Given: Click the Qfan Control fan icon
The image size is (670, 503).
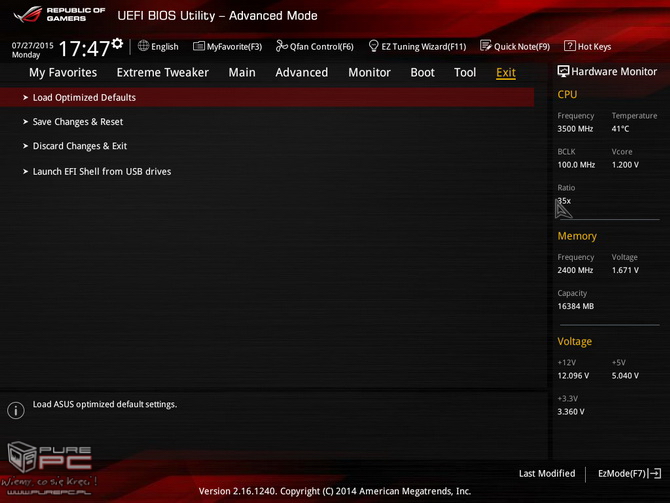Looking at the screenshot, I should [281, 46].
